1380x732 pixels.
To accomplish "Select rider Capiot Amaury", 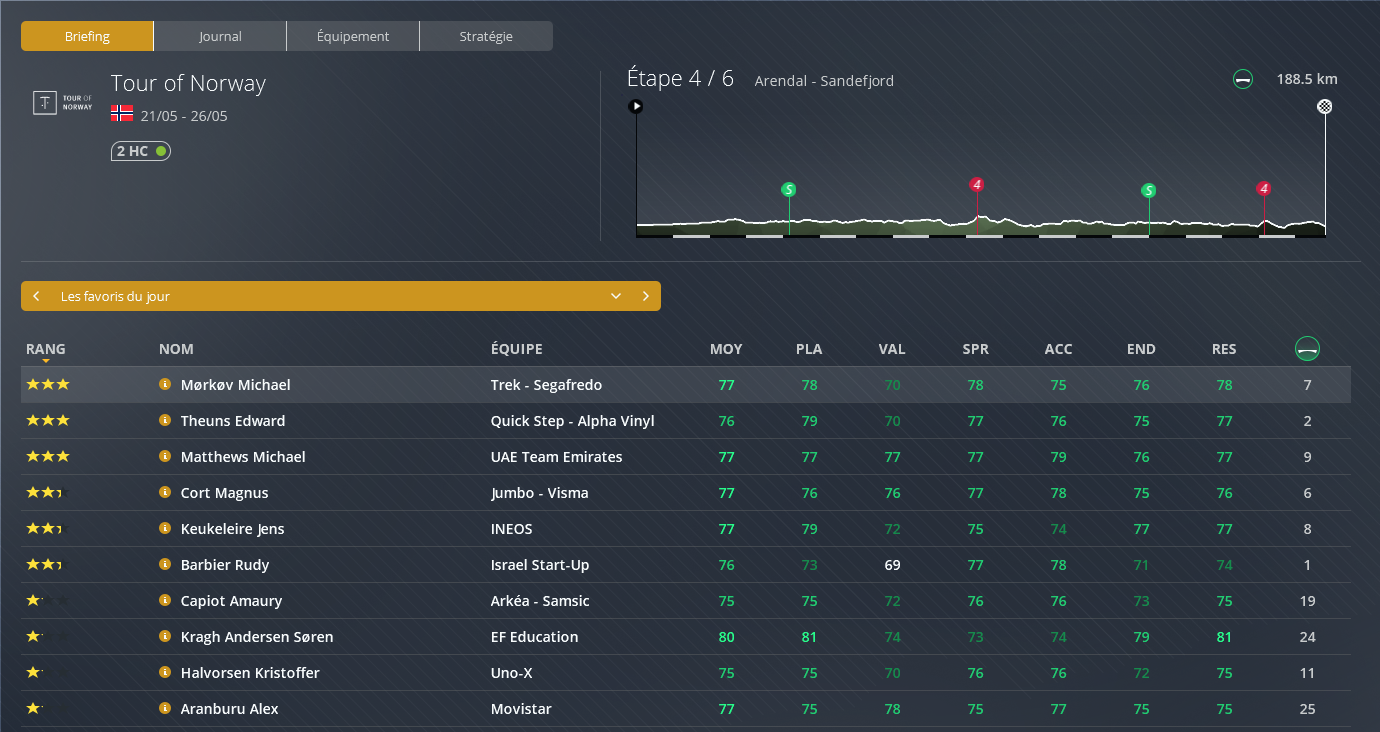I will click(232, 601).
